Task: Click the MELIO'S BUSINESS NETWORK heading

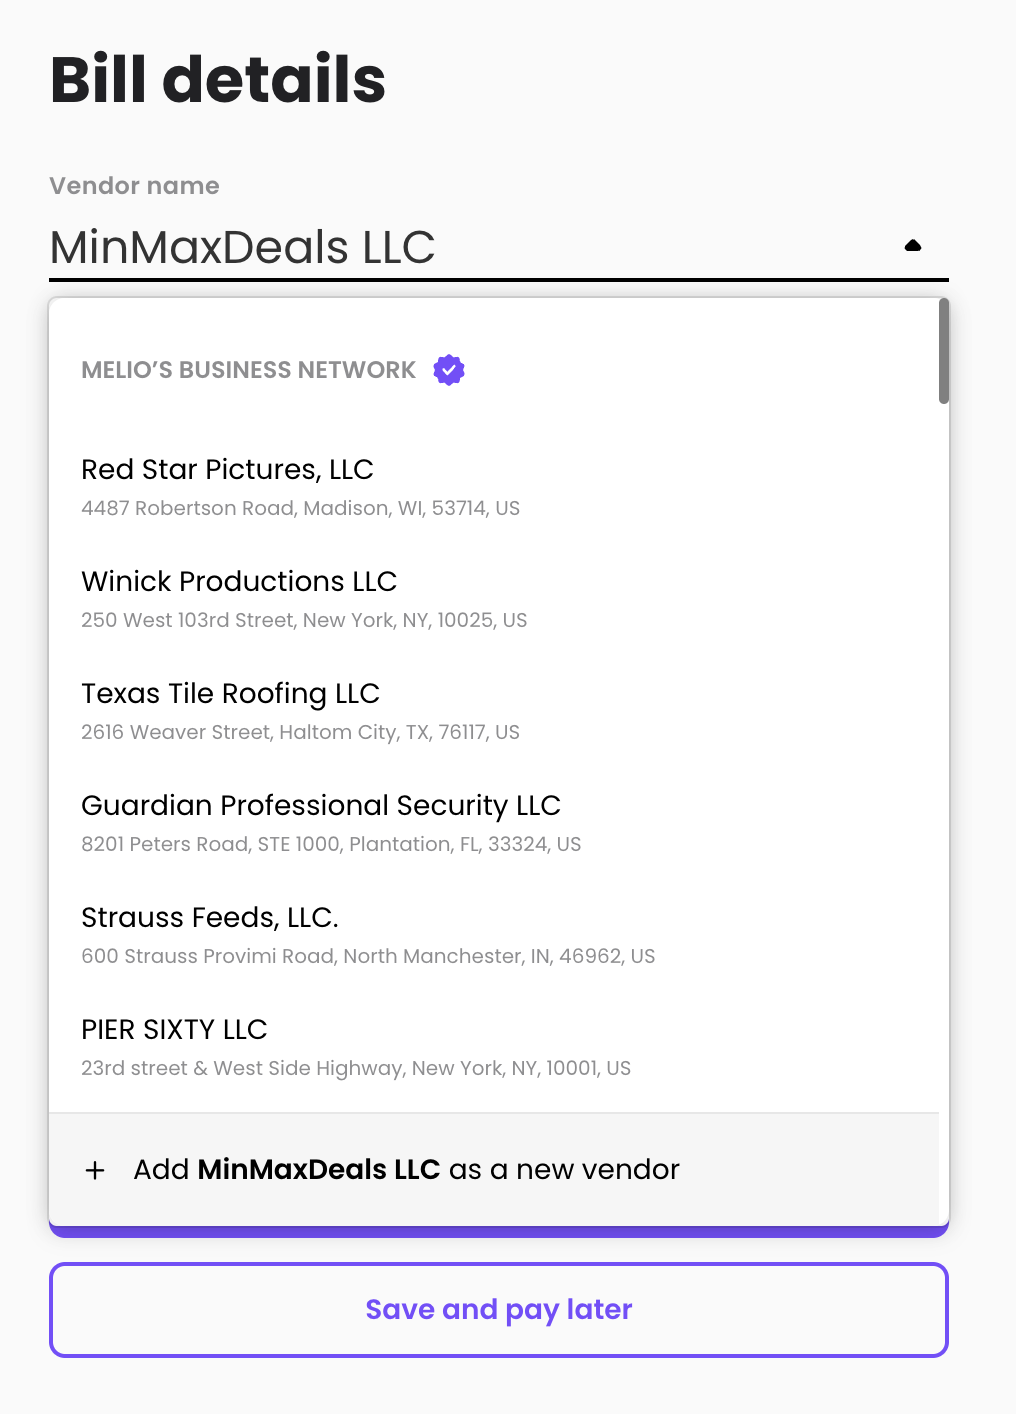Action: pyautogui.click(x=248, y=370)
